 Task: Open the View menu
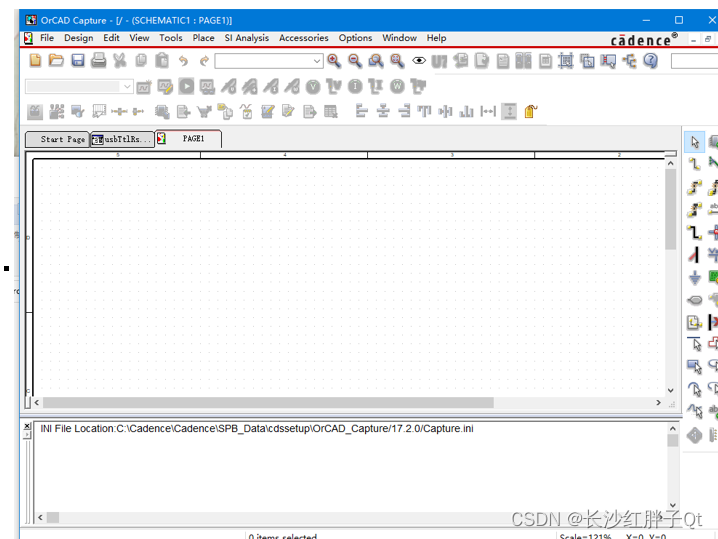click(x=139, y=38)
